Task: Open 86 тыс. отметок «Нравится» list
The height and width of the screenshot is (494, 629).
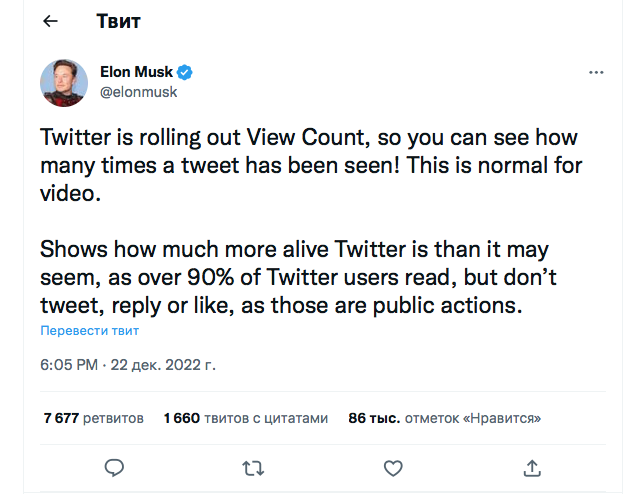Action: point(444,418)
